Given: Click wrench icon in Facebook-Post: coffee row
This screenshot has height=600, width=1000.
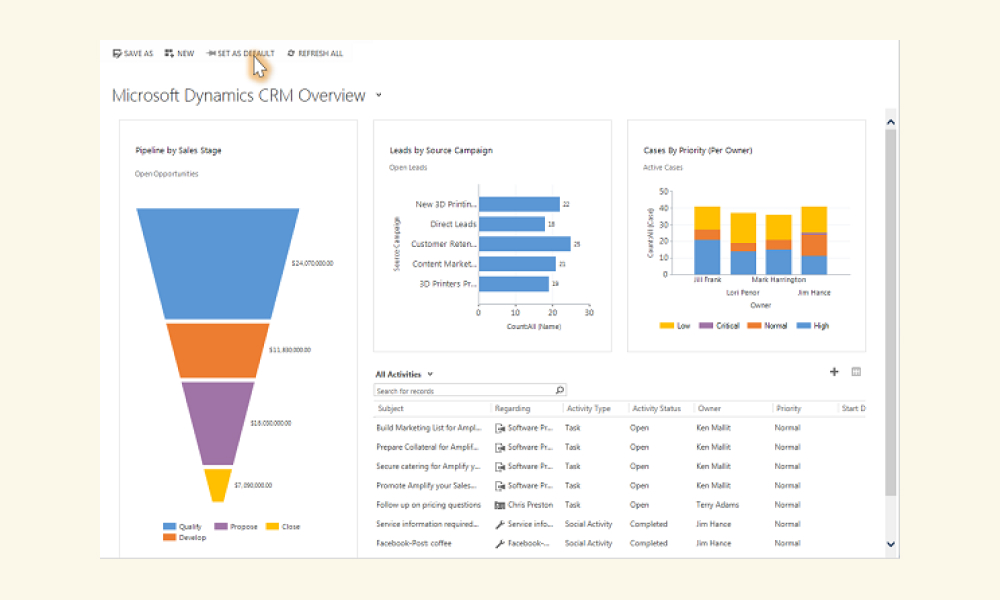Looking at the screenshot, I should pos(500,543).
